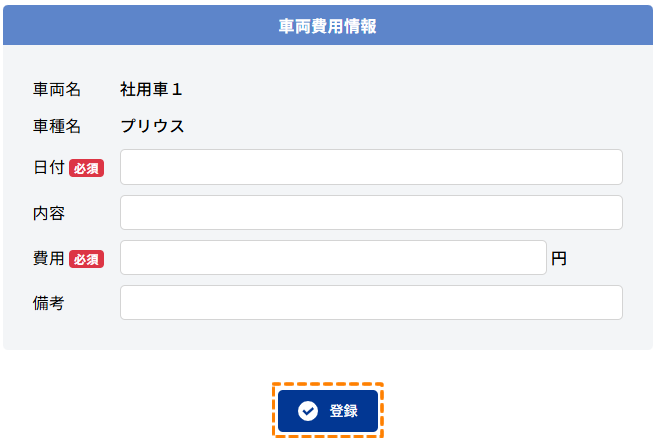Click the orange dashed border around 登録
Image resolution: width=663 pixels, height=443 pixels.
click(x=328, y=384)
